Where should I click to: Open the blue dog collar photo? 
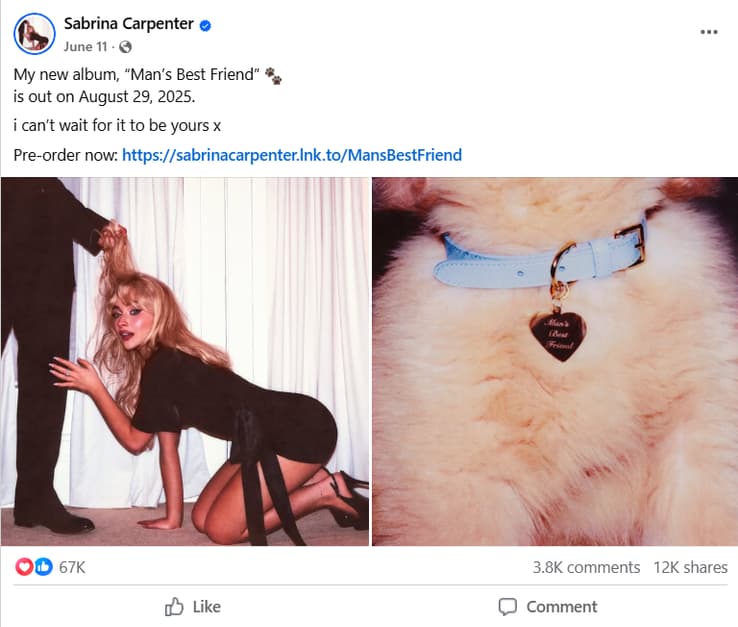(x=554, y=361)
